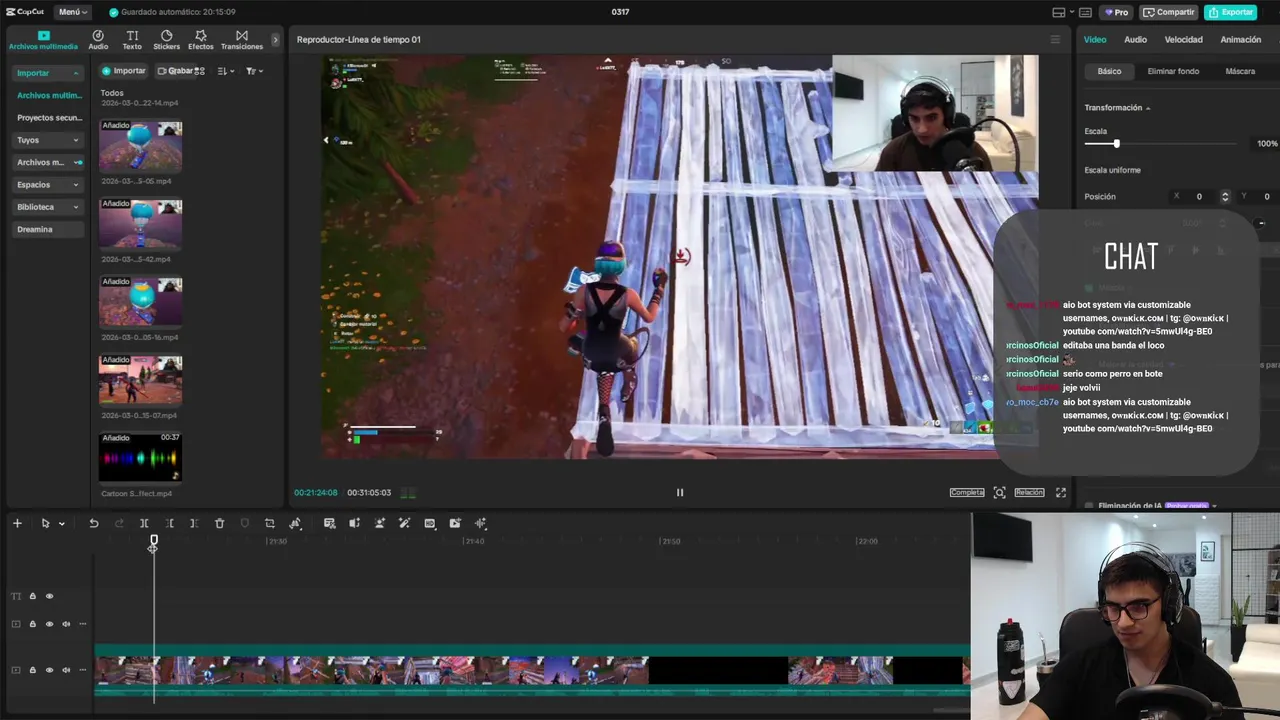Click the loop/reverse clip icon
Screen dimensions: 1280x720
pyautogui.click(x=295, y=523)
